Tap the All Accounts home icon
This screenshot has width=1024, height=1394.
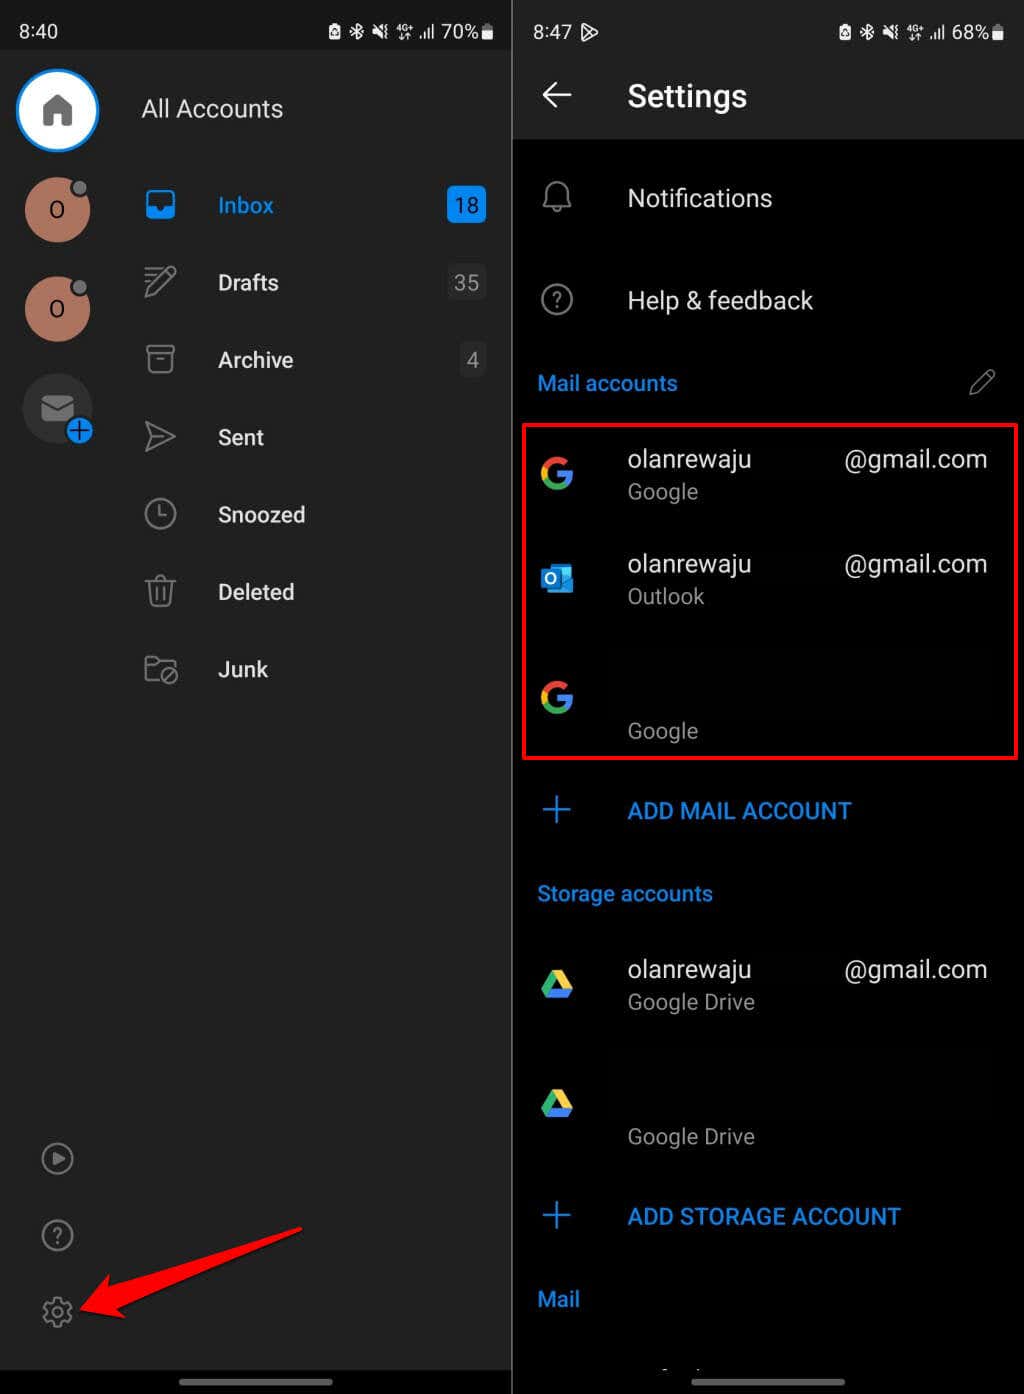click(x=57, y=110)
